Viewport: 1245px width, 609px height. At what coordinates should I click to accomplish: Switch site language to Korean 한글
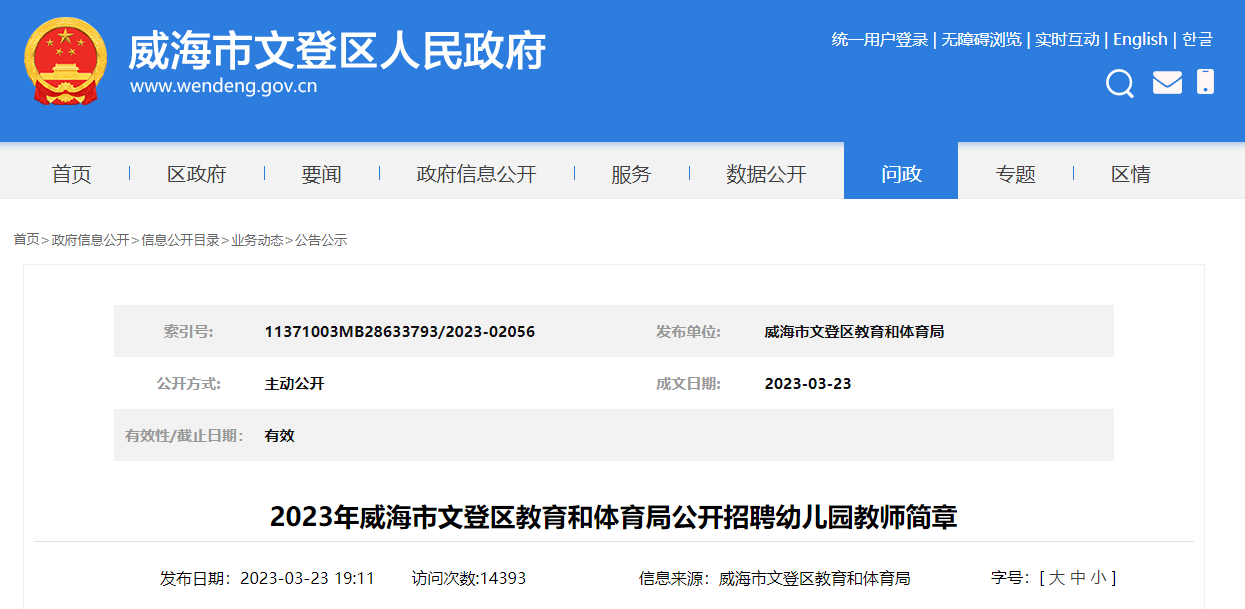[1197, 40]
